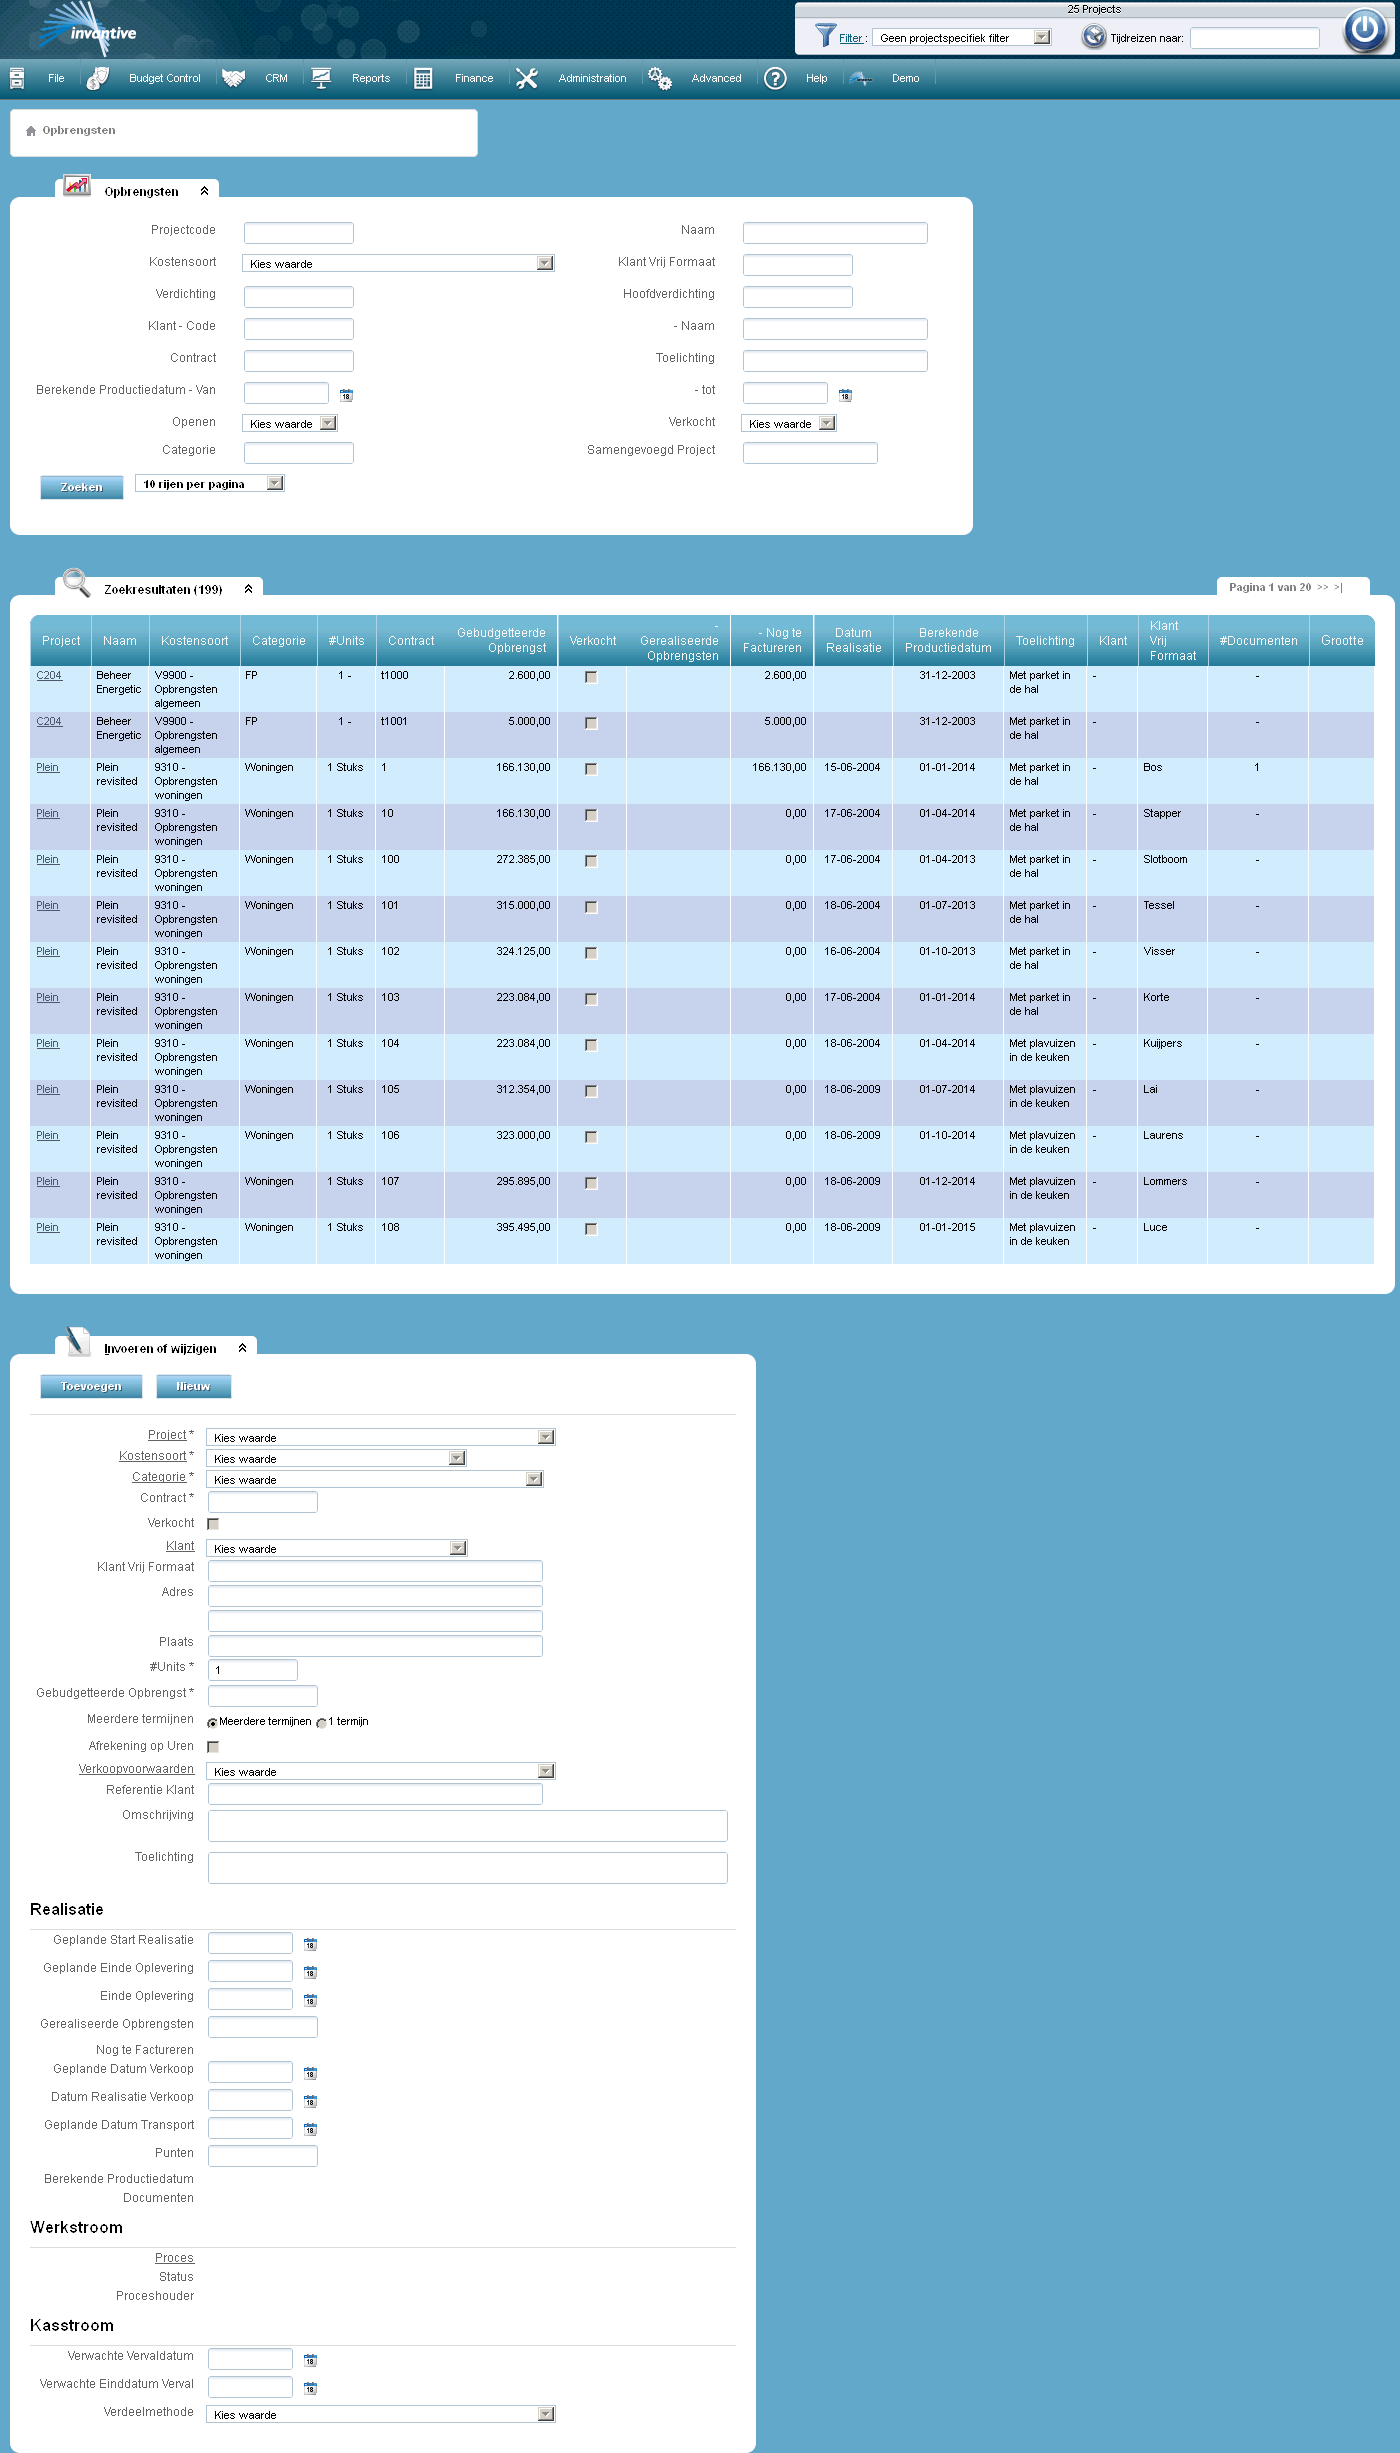Click the Help question mark icon

point(775,78)
